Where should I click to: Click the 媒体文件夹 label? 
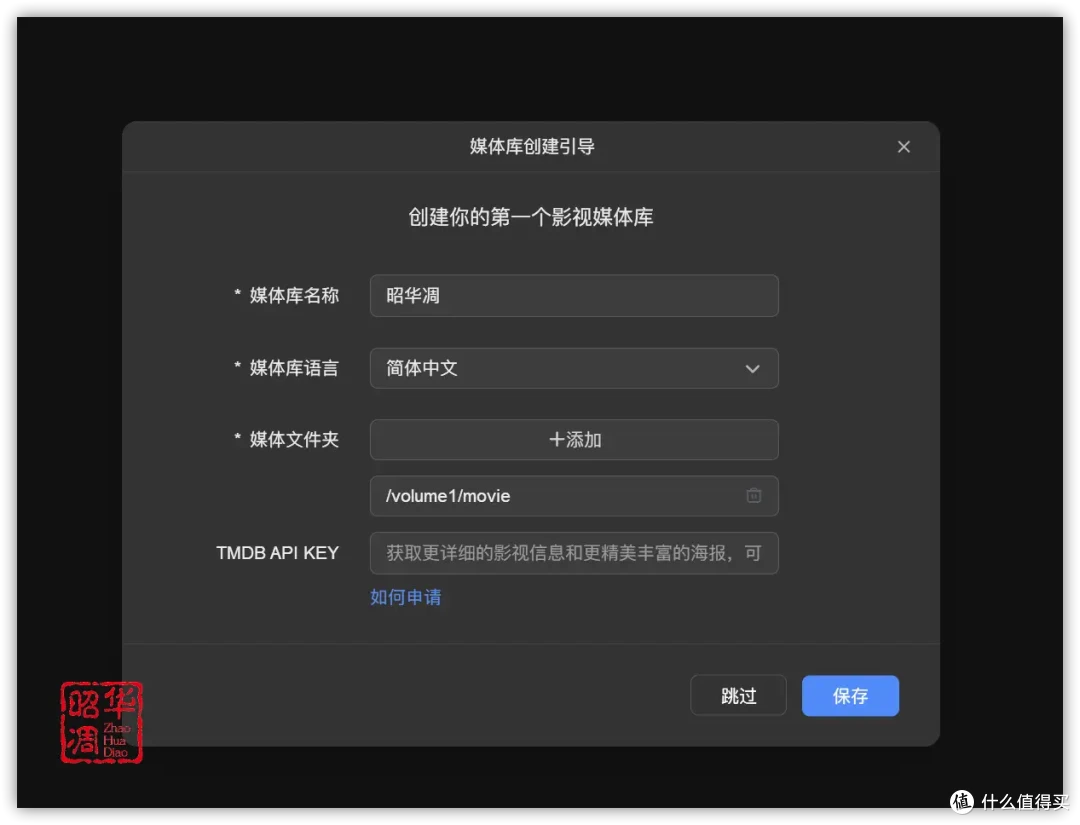[294, 439]
